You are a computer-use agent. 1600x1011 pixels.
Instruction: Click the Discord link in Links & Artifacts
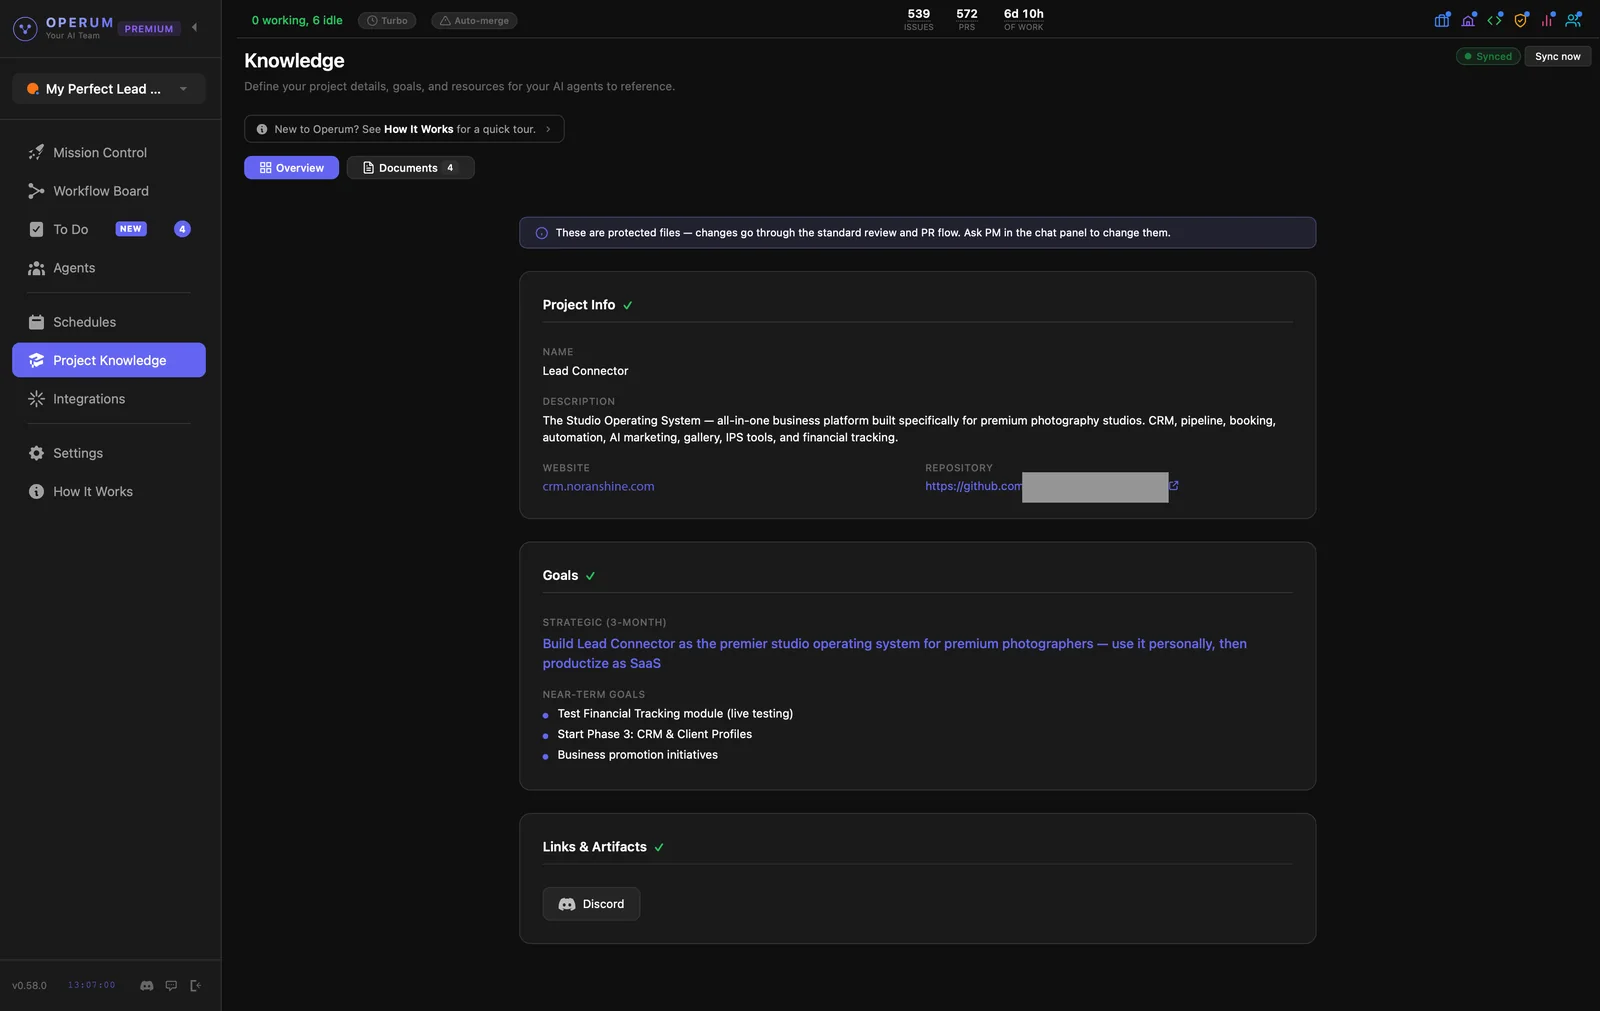coord(591,904)
